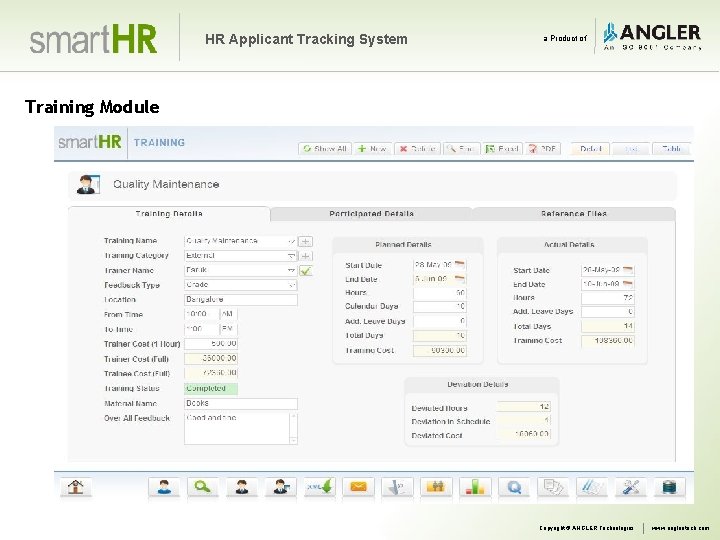Click the Planned Hours field
720x540 pixels.
click(x=439, y=292)
